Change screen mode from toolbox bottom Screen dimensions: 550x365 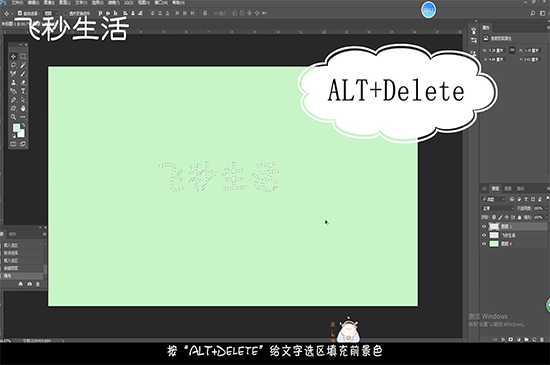23,144
